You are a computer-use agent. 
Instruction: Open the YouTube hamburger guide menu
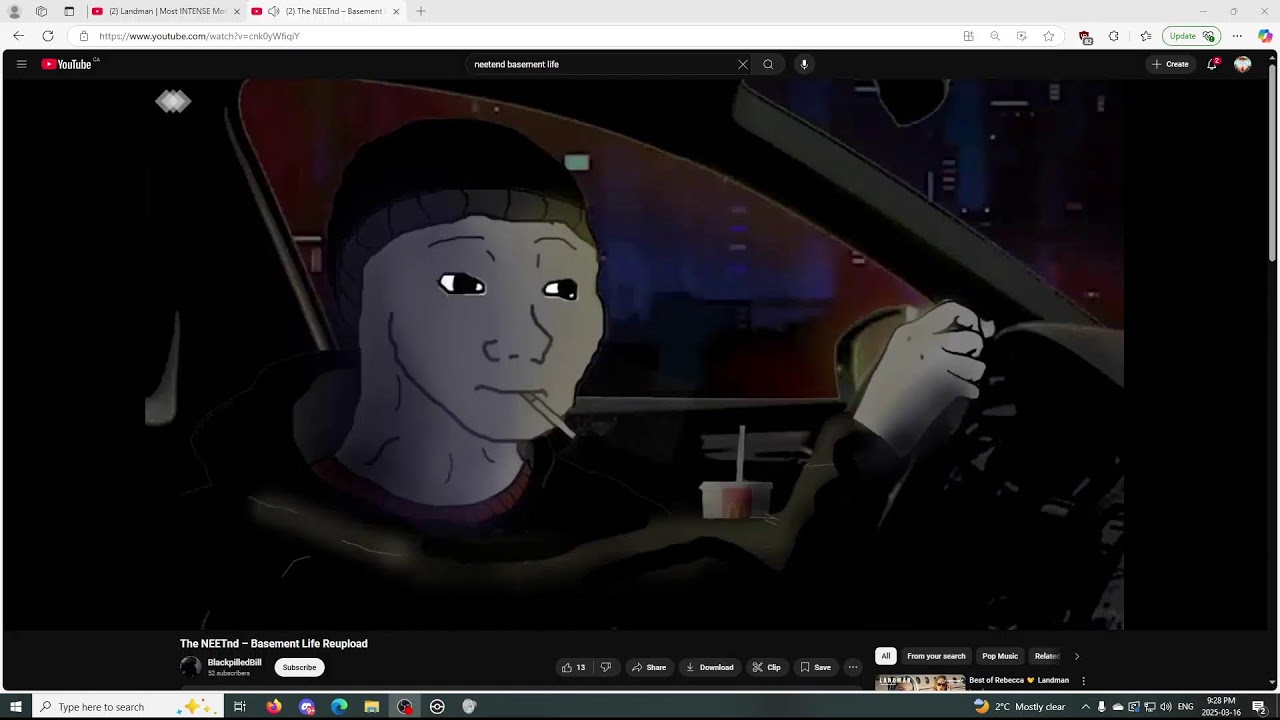pyautogui.click(x=21, y=64)
